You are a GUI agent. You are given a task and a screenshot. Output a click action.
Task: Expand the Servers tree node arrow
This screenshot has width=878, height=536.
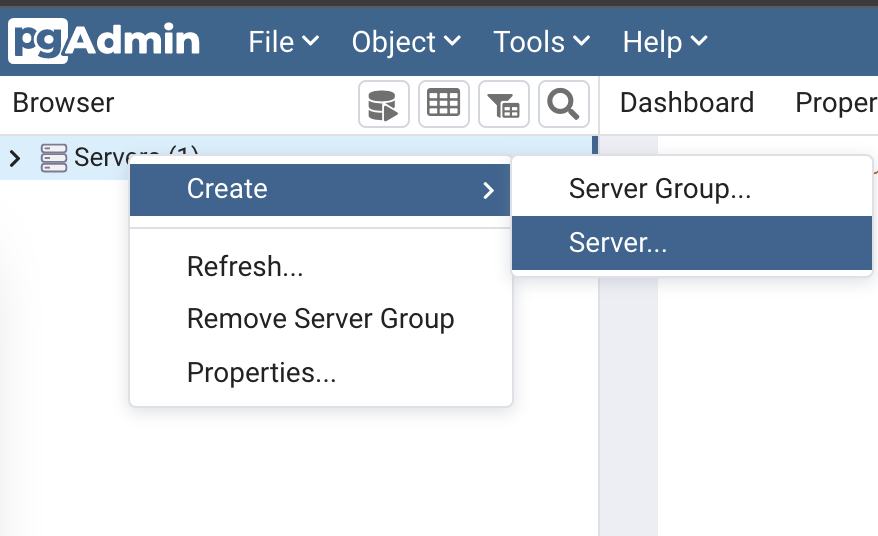[x=15, y=159]
